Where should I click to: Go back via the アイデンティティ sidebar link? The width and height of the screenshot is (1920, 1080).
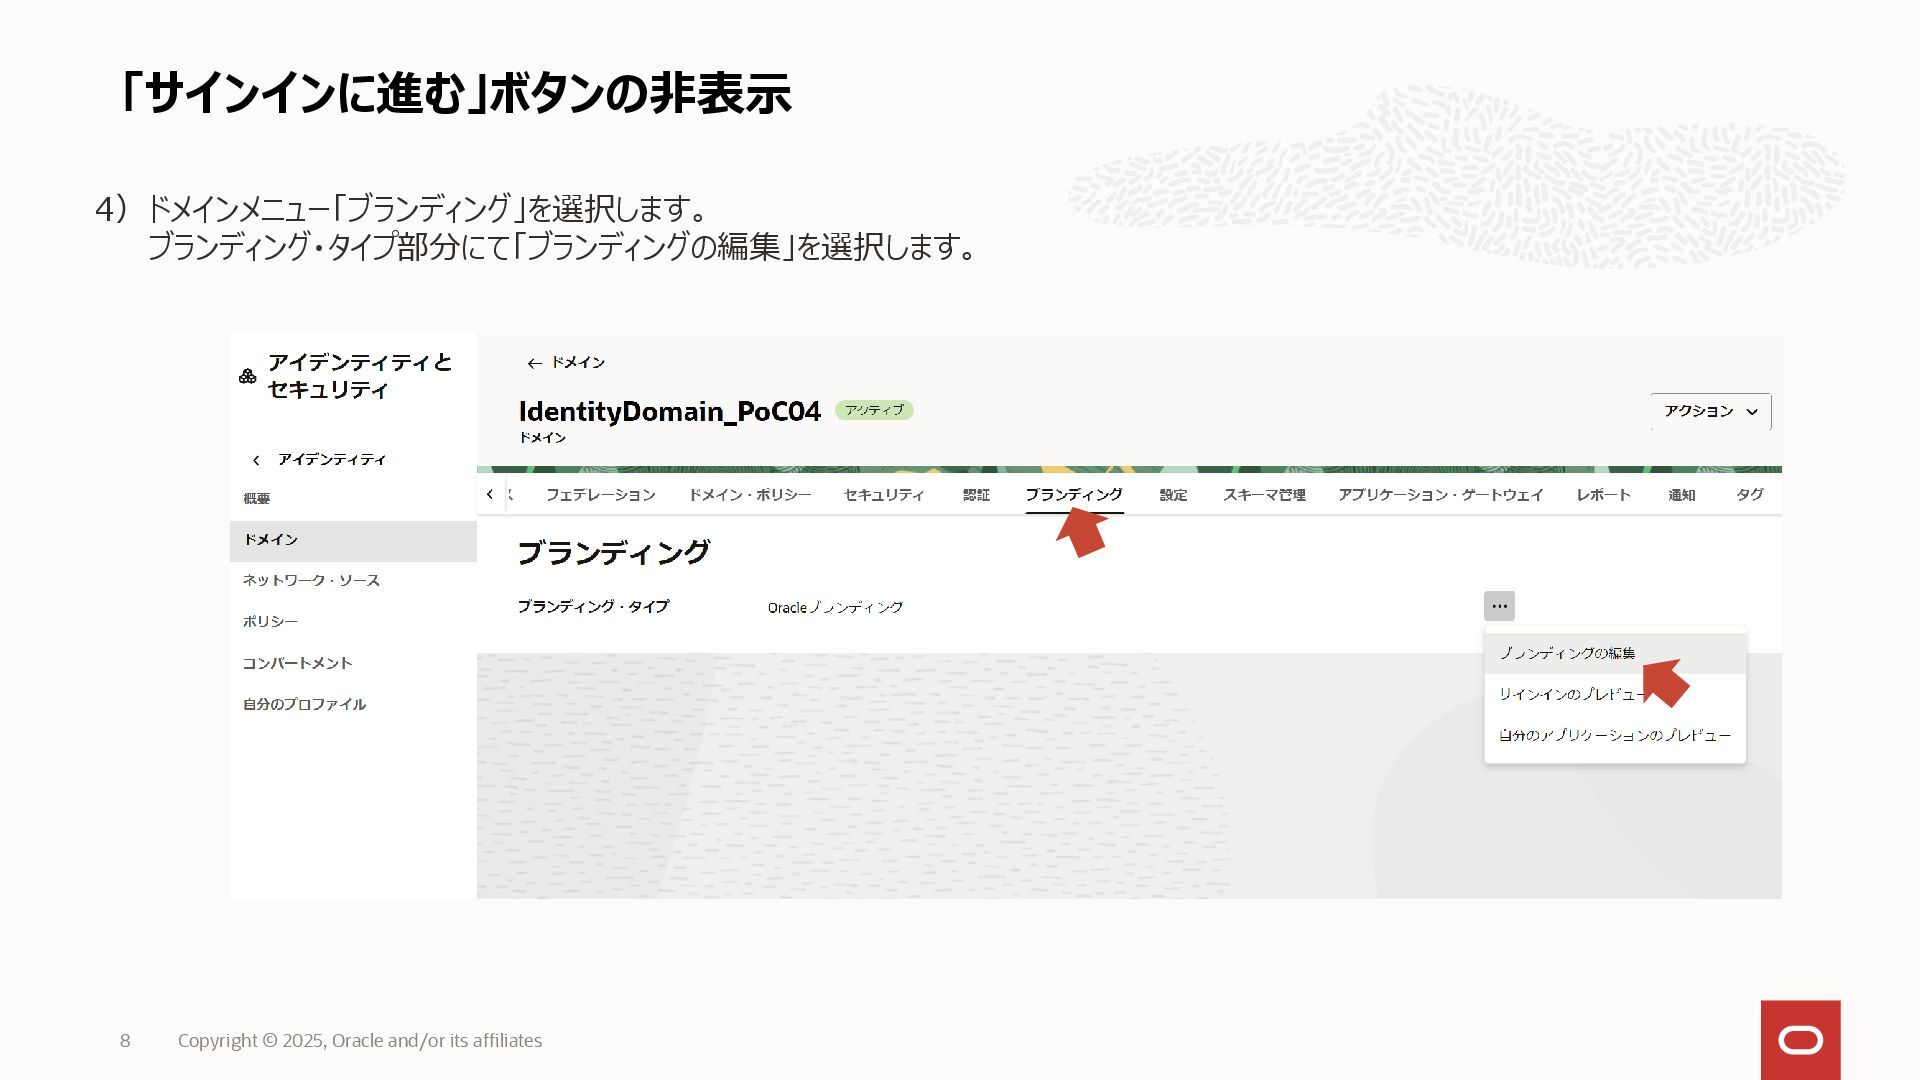[x=332, y=460]
